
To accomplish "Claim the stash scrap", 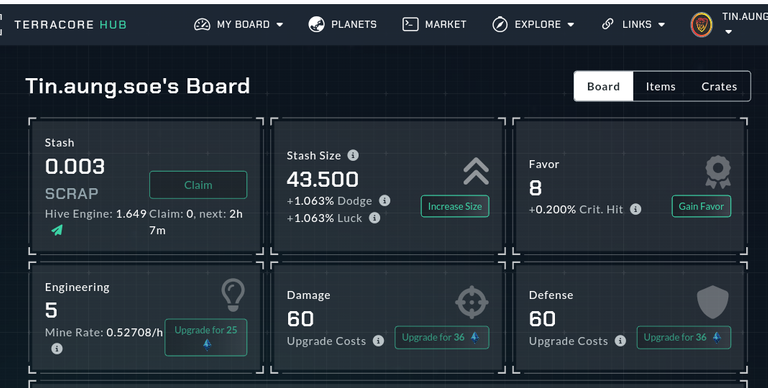I will (198, 185).
